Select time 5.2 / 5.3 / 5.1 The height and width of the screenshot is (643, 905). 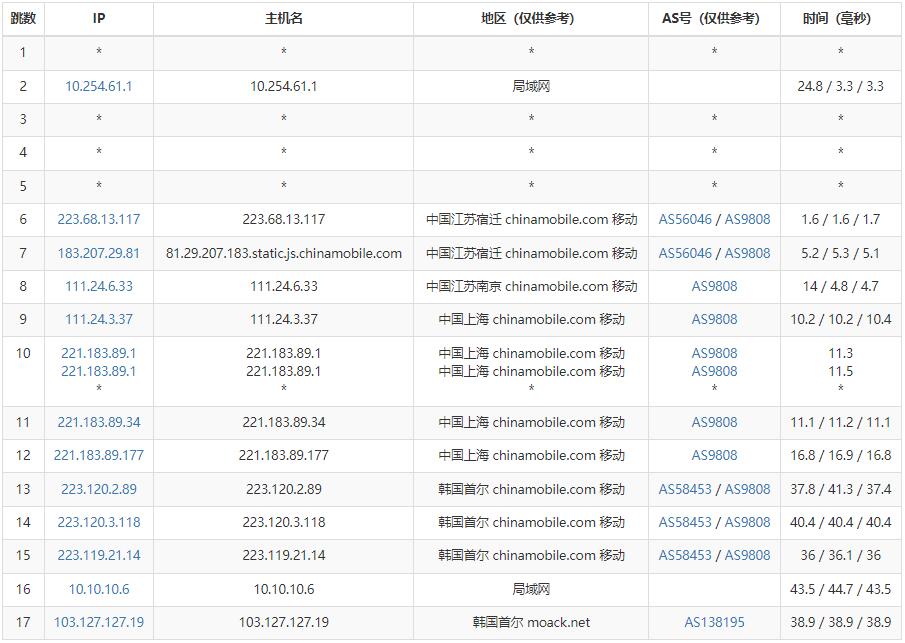(840, 253)
